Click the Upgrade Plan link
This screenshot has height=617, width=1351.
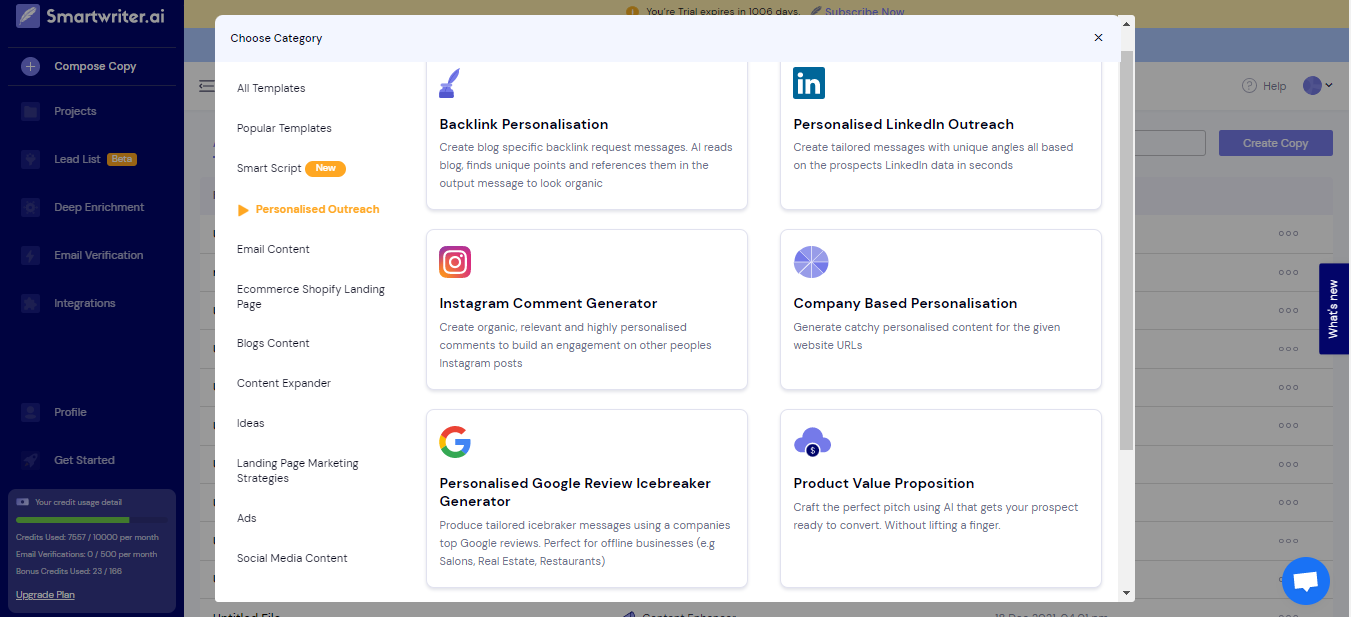coord(45,594)
